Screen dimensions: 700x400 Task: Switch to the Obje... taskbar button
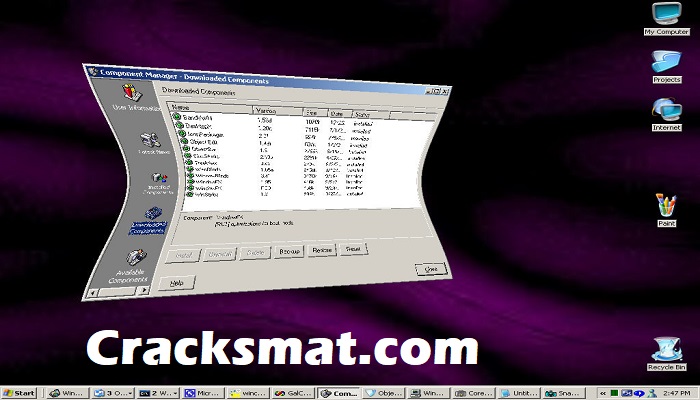coord(384,393)
